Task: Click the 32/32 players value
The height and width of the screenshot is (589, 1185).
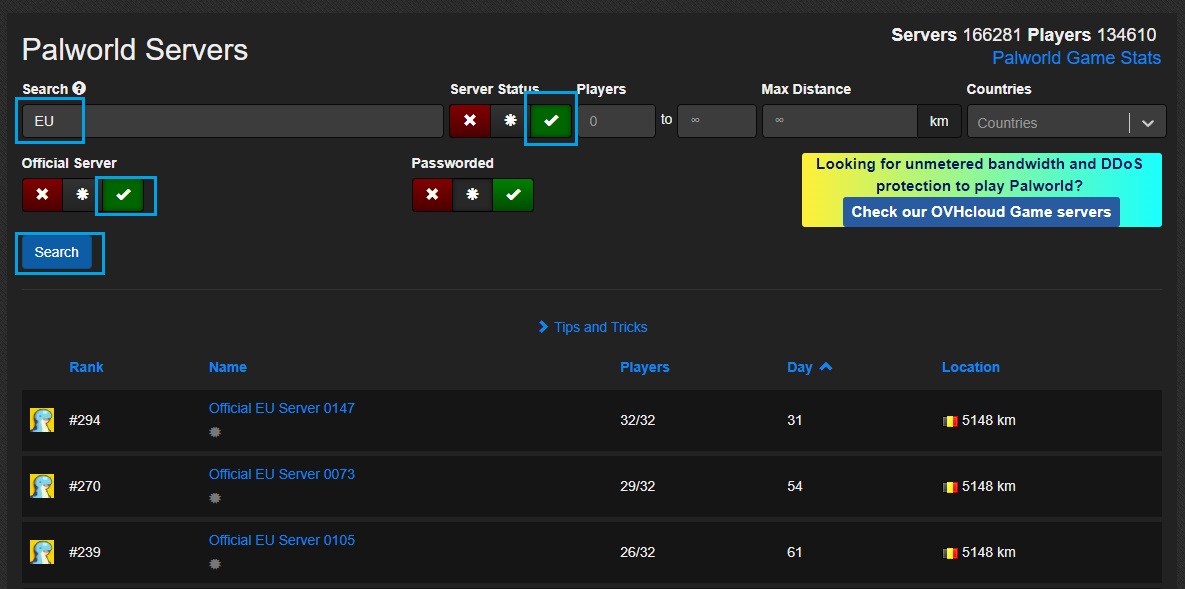Action: (x=638, y=420)
